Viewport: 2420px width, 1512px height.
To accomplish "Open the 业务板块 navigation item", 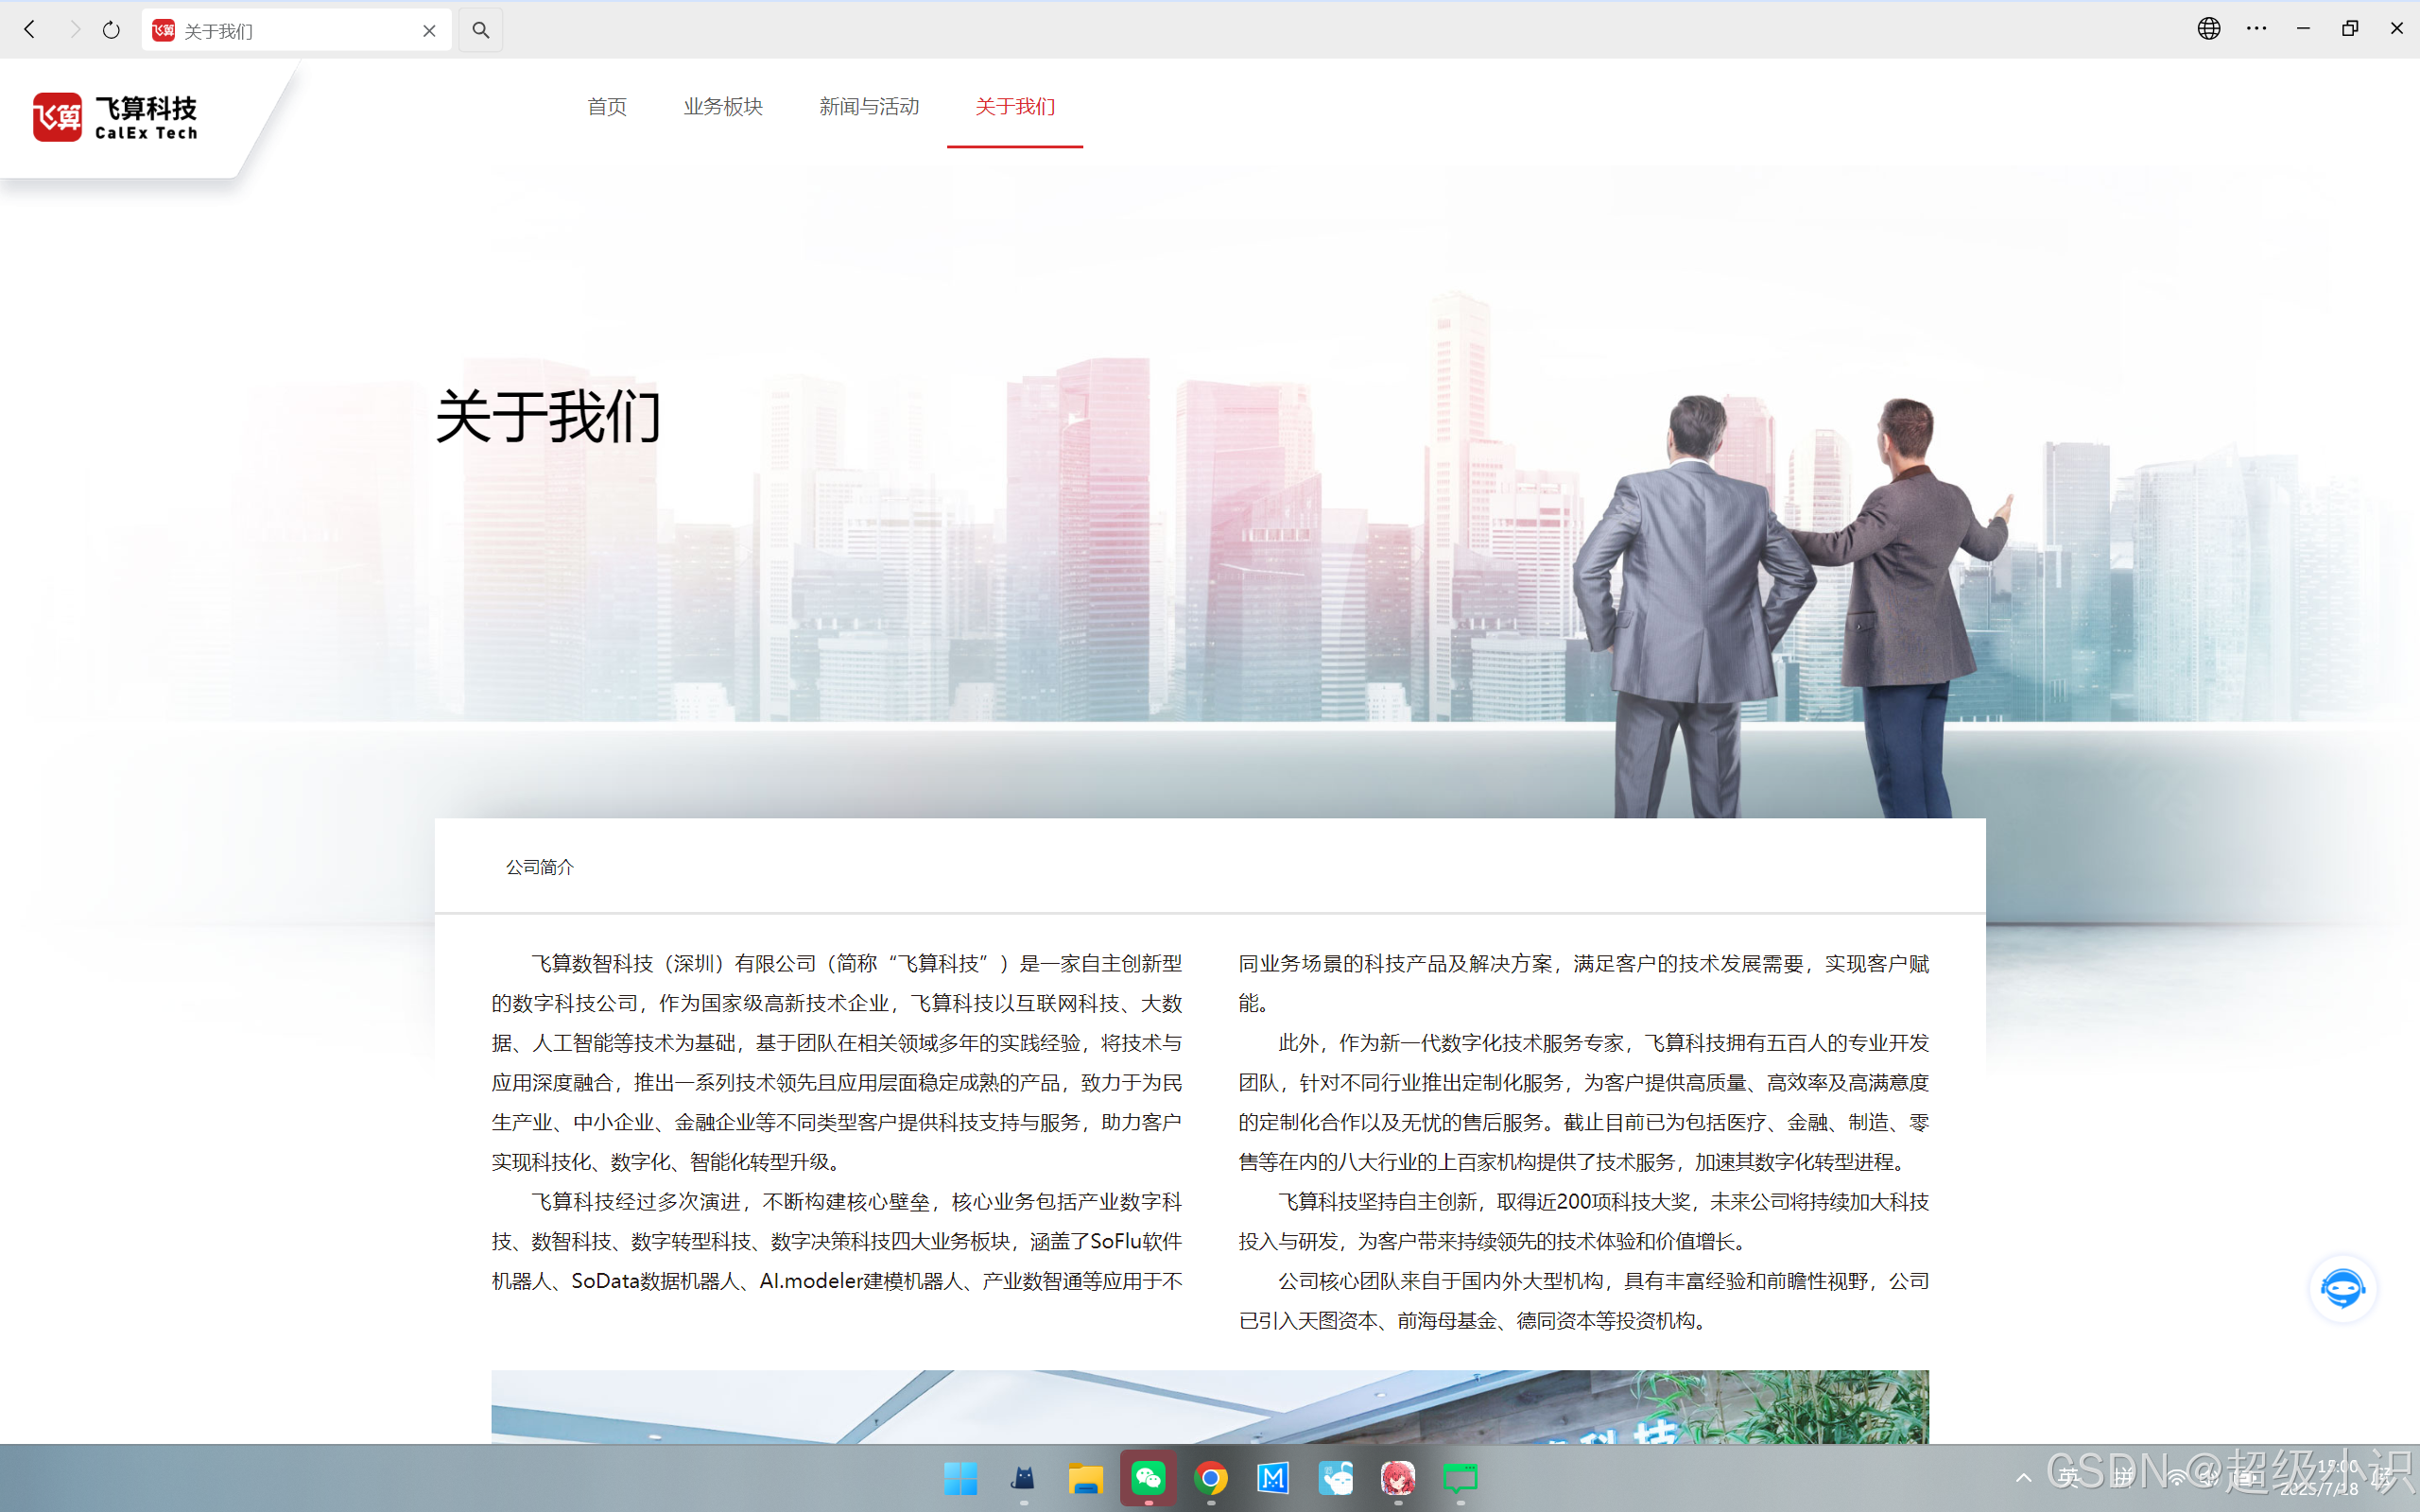I will click(723, 106).
